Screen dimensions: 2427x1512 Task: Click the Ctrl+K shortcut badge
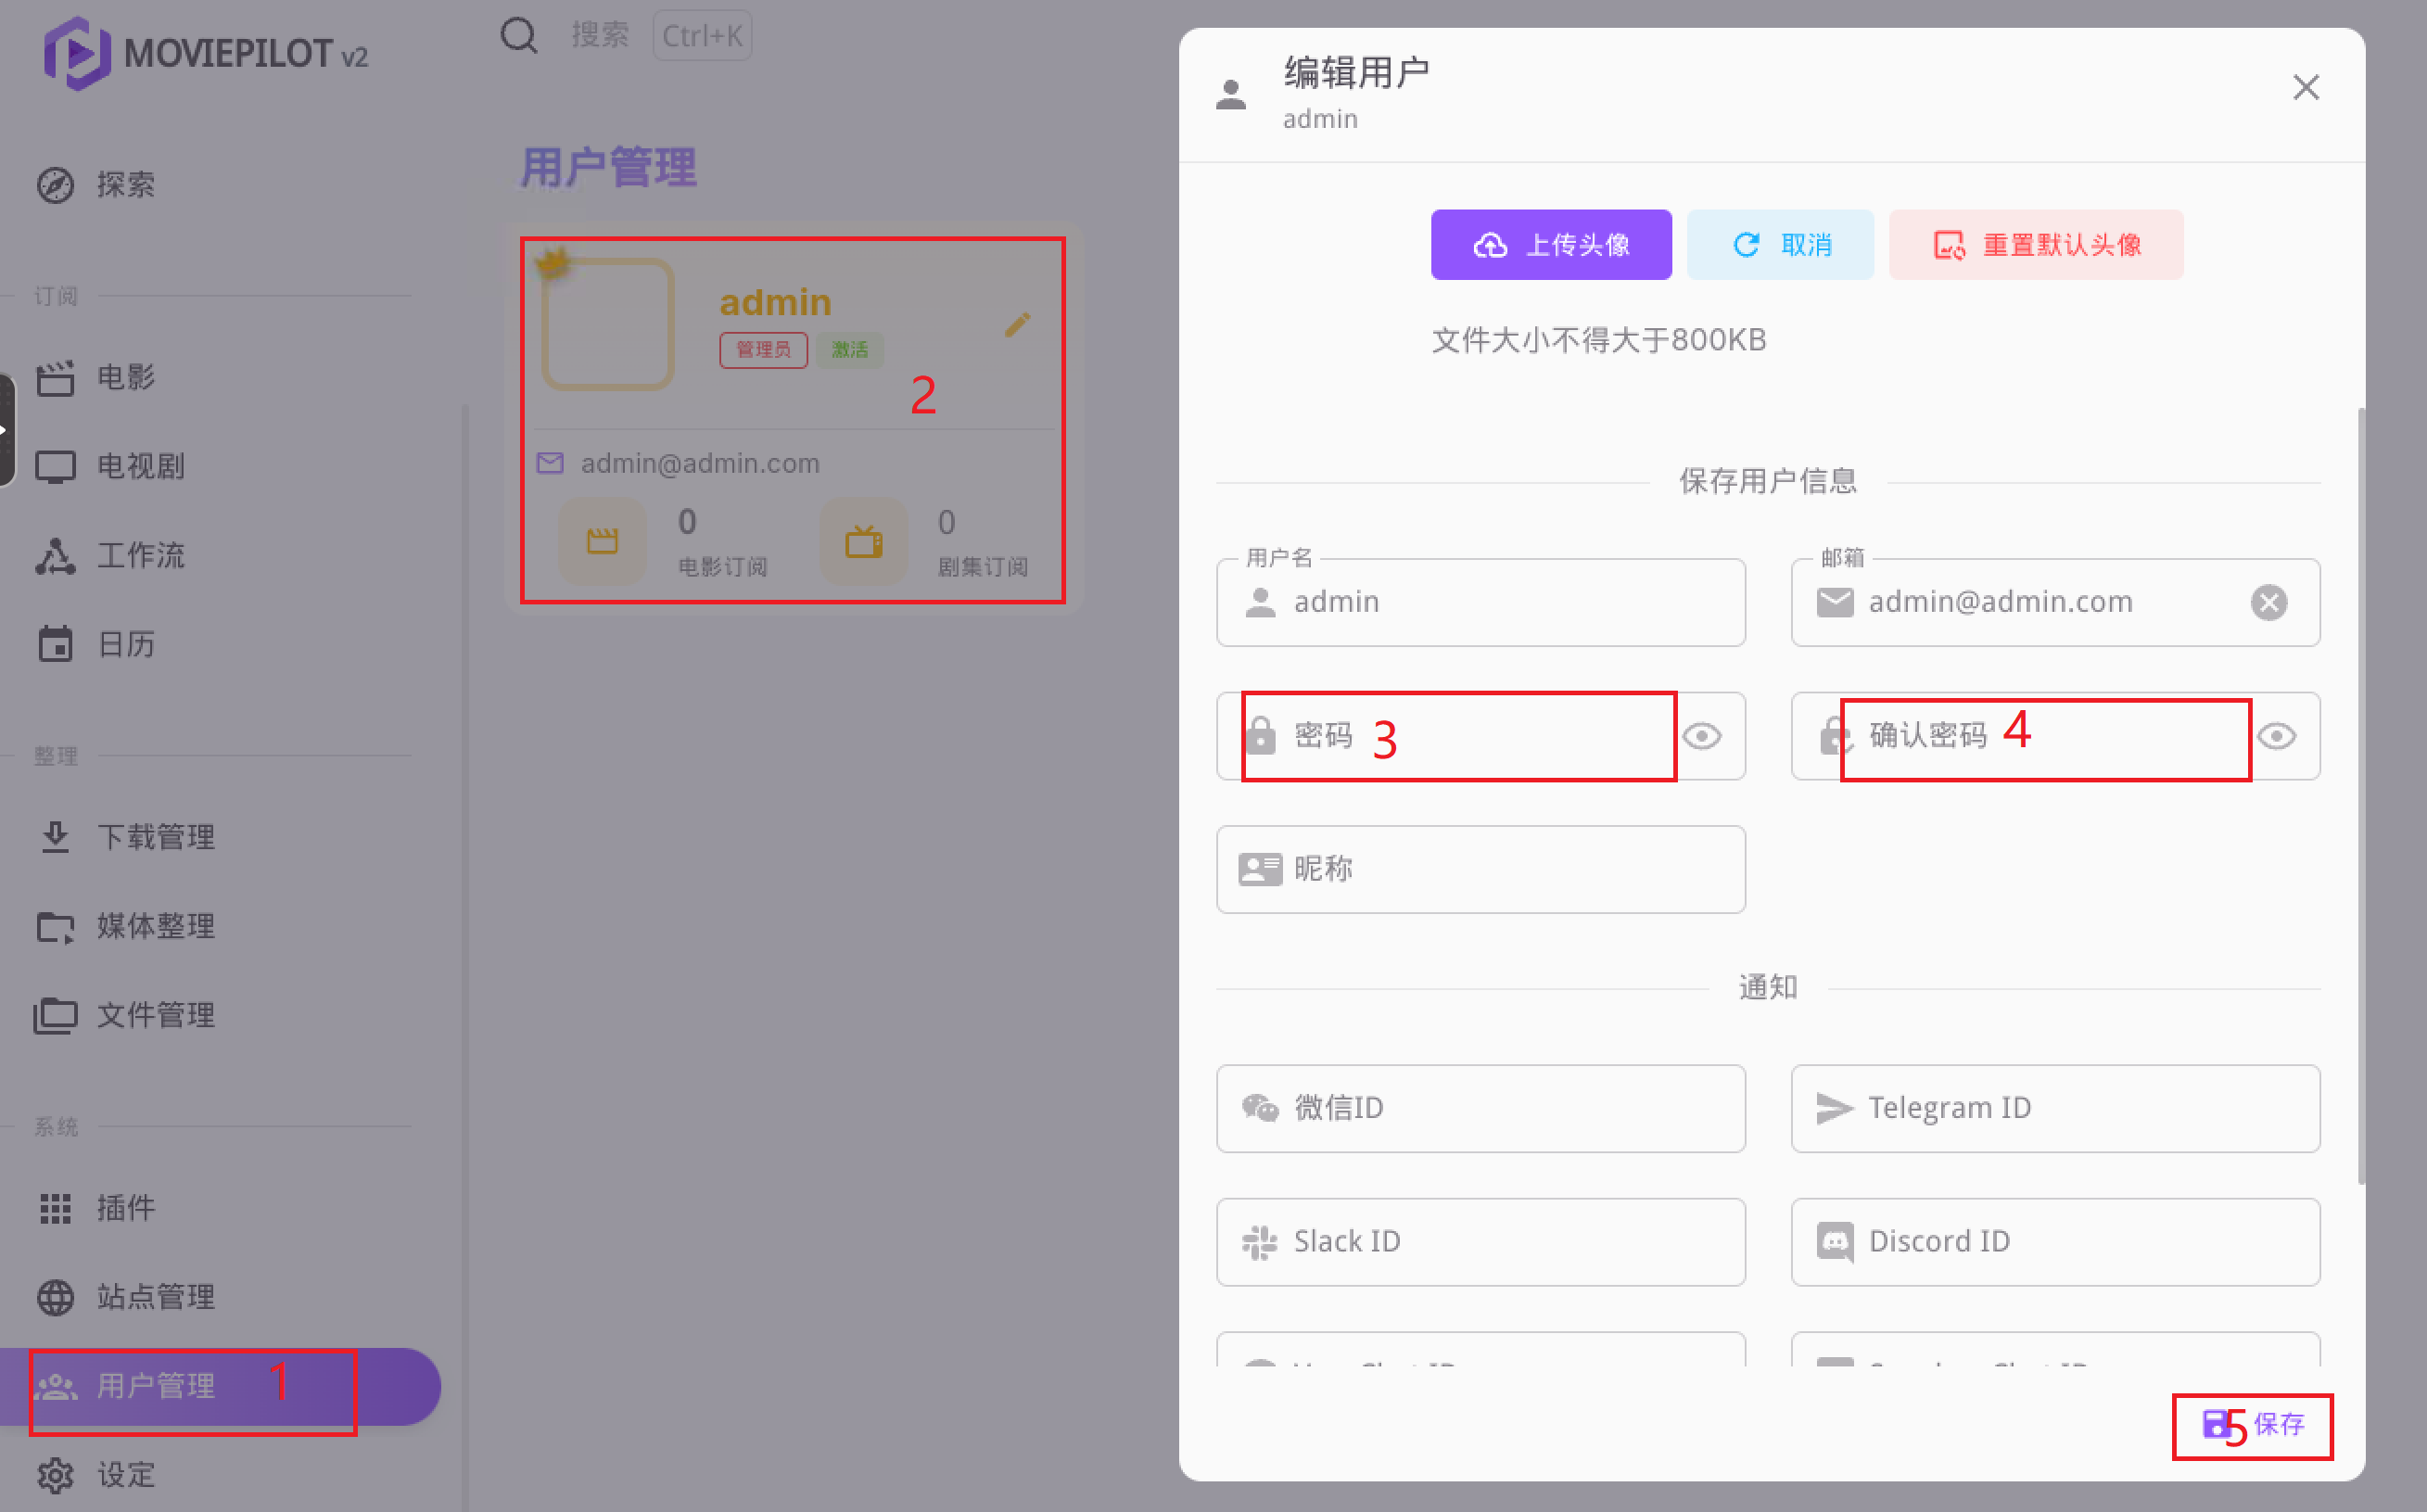coord(702,36)
